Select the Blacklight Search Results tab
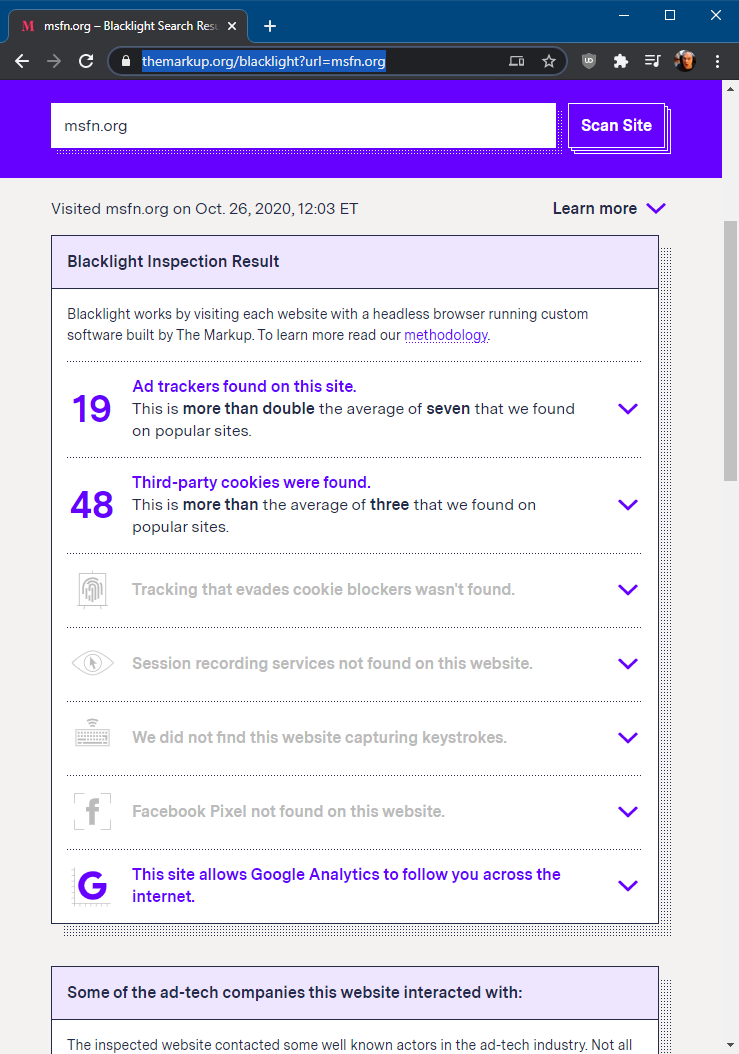739x1054 pixels. pyautogui.click(x=125, y=26)
